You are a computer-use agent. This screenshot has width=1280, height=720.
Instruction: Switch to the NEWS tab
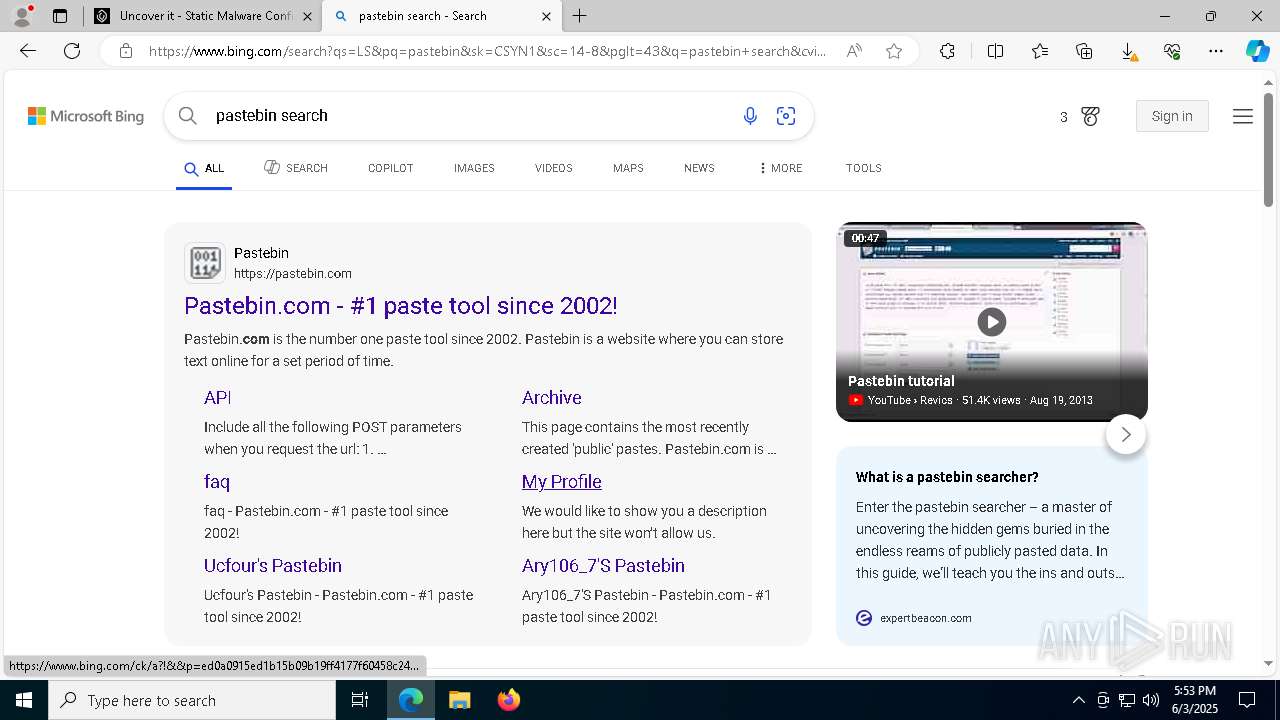699,168
